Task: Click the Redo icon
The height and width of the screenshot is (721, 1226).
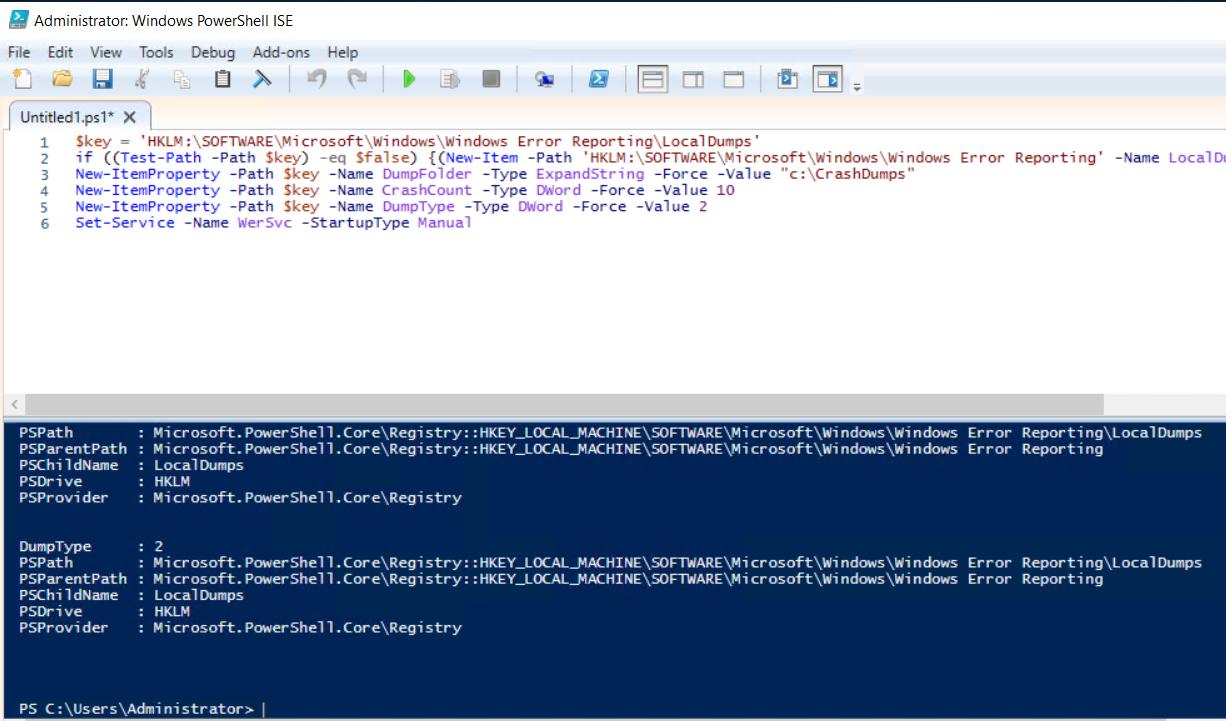Action: tap(356, 78)
